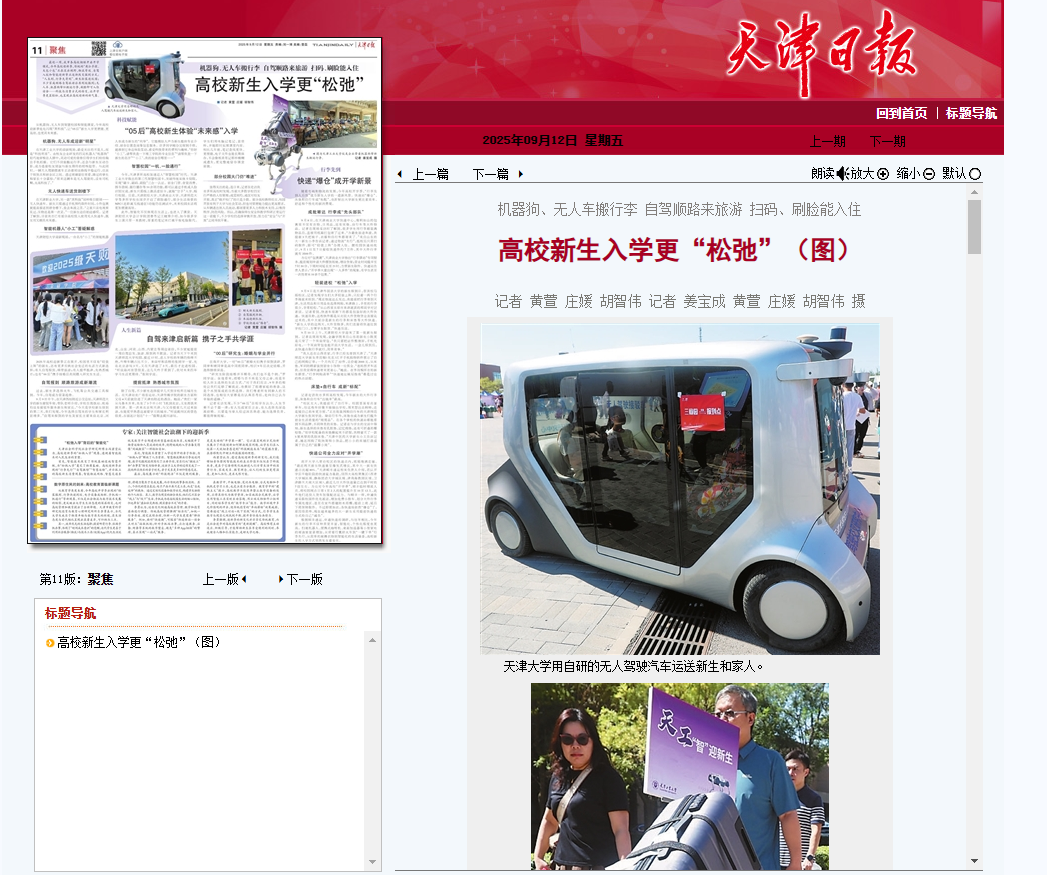Image resolution: width=1047 pixels, height=875 pixels.
Task: Click the 朗读 speaker icon
Action: coord(842,174)
